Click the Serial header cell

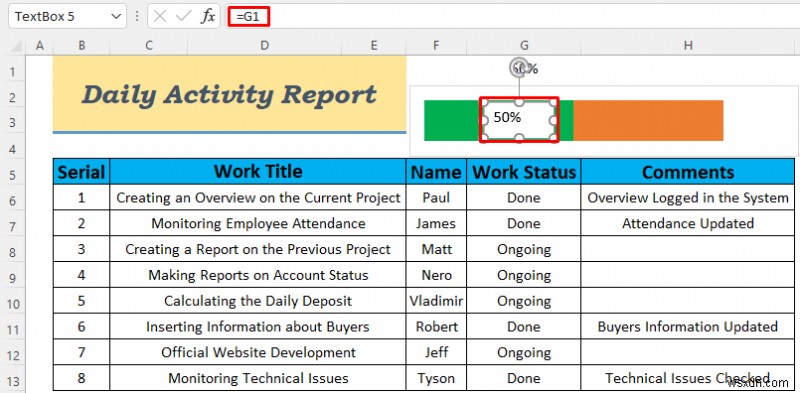81,171
